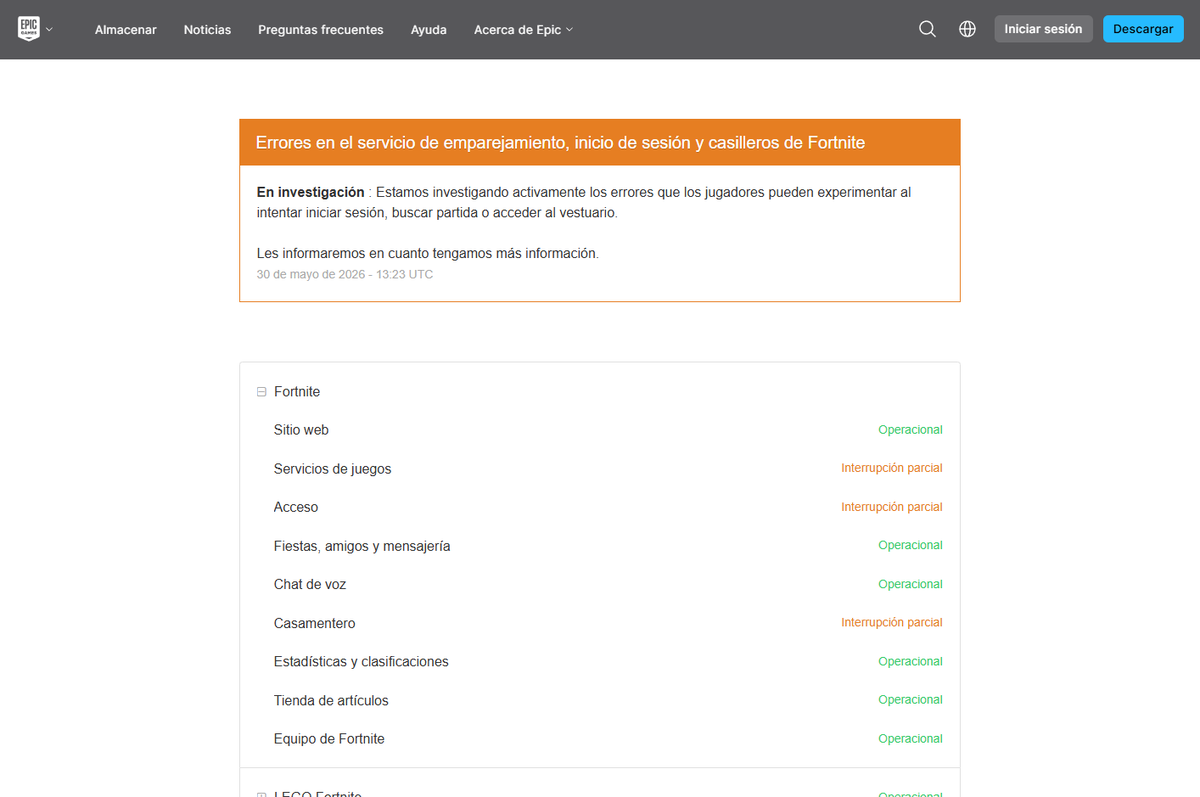
Task: Click the 'Fortnite' group heading text
Action: tap(297, 392)
